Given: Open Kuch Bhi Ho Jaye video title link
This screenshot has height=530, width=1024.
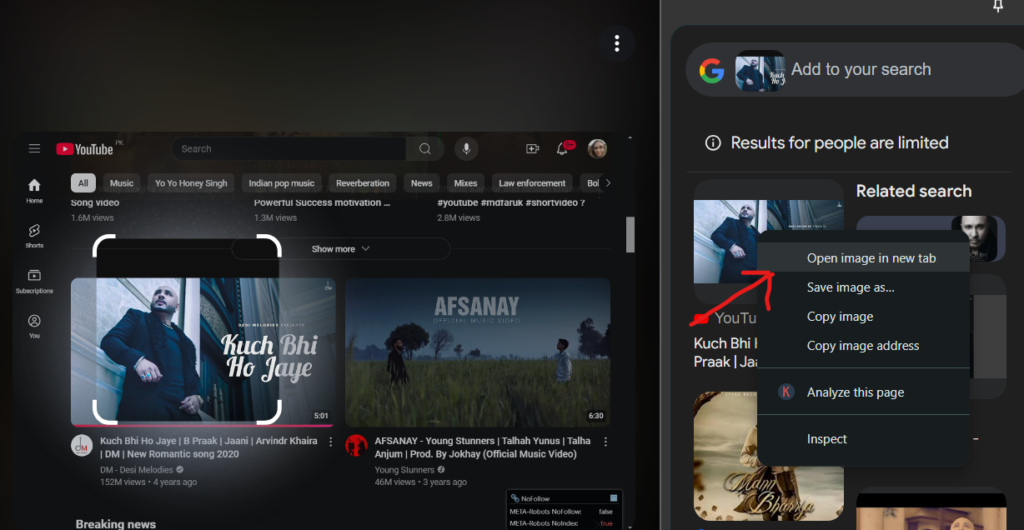Looking at the screenshot, I should pos(209,448).
